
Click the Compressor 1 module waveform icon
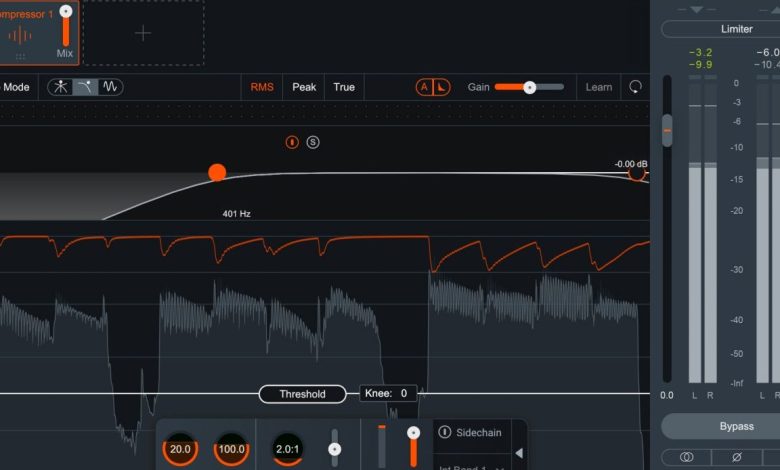(x=20, y=35)
